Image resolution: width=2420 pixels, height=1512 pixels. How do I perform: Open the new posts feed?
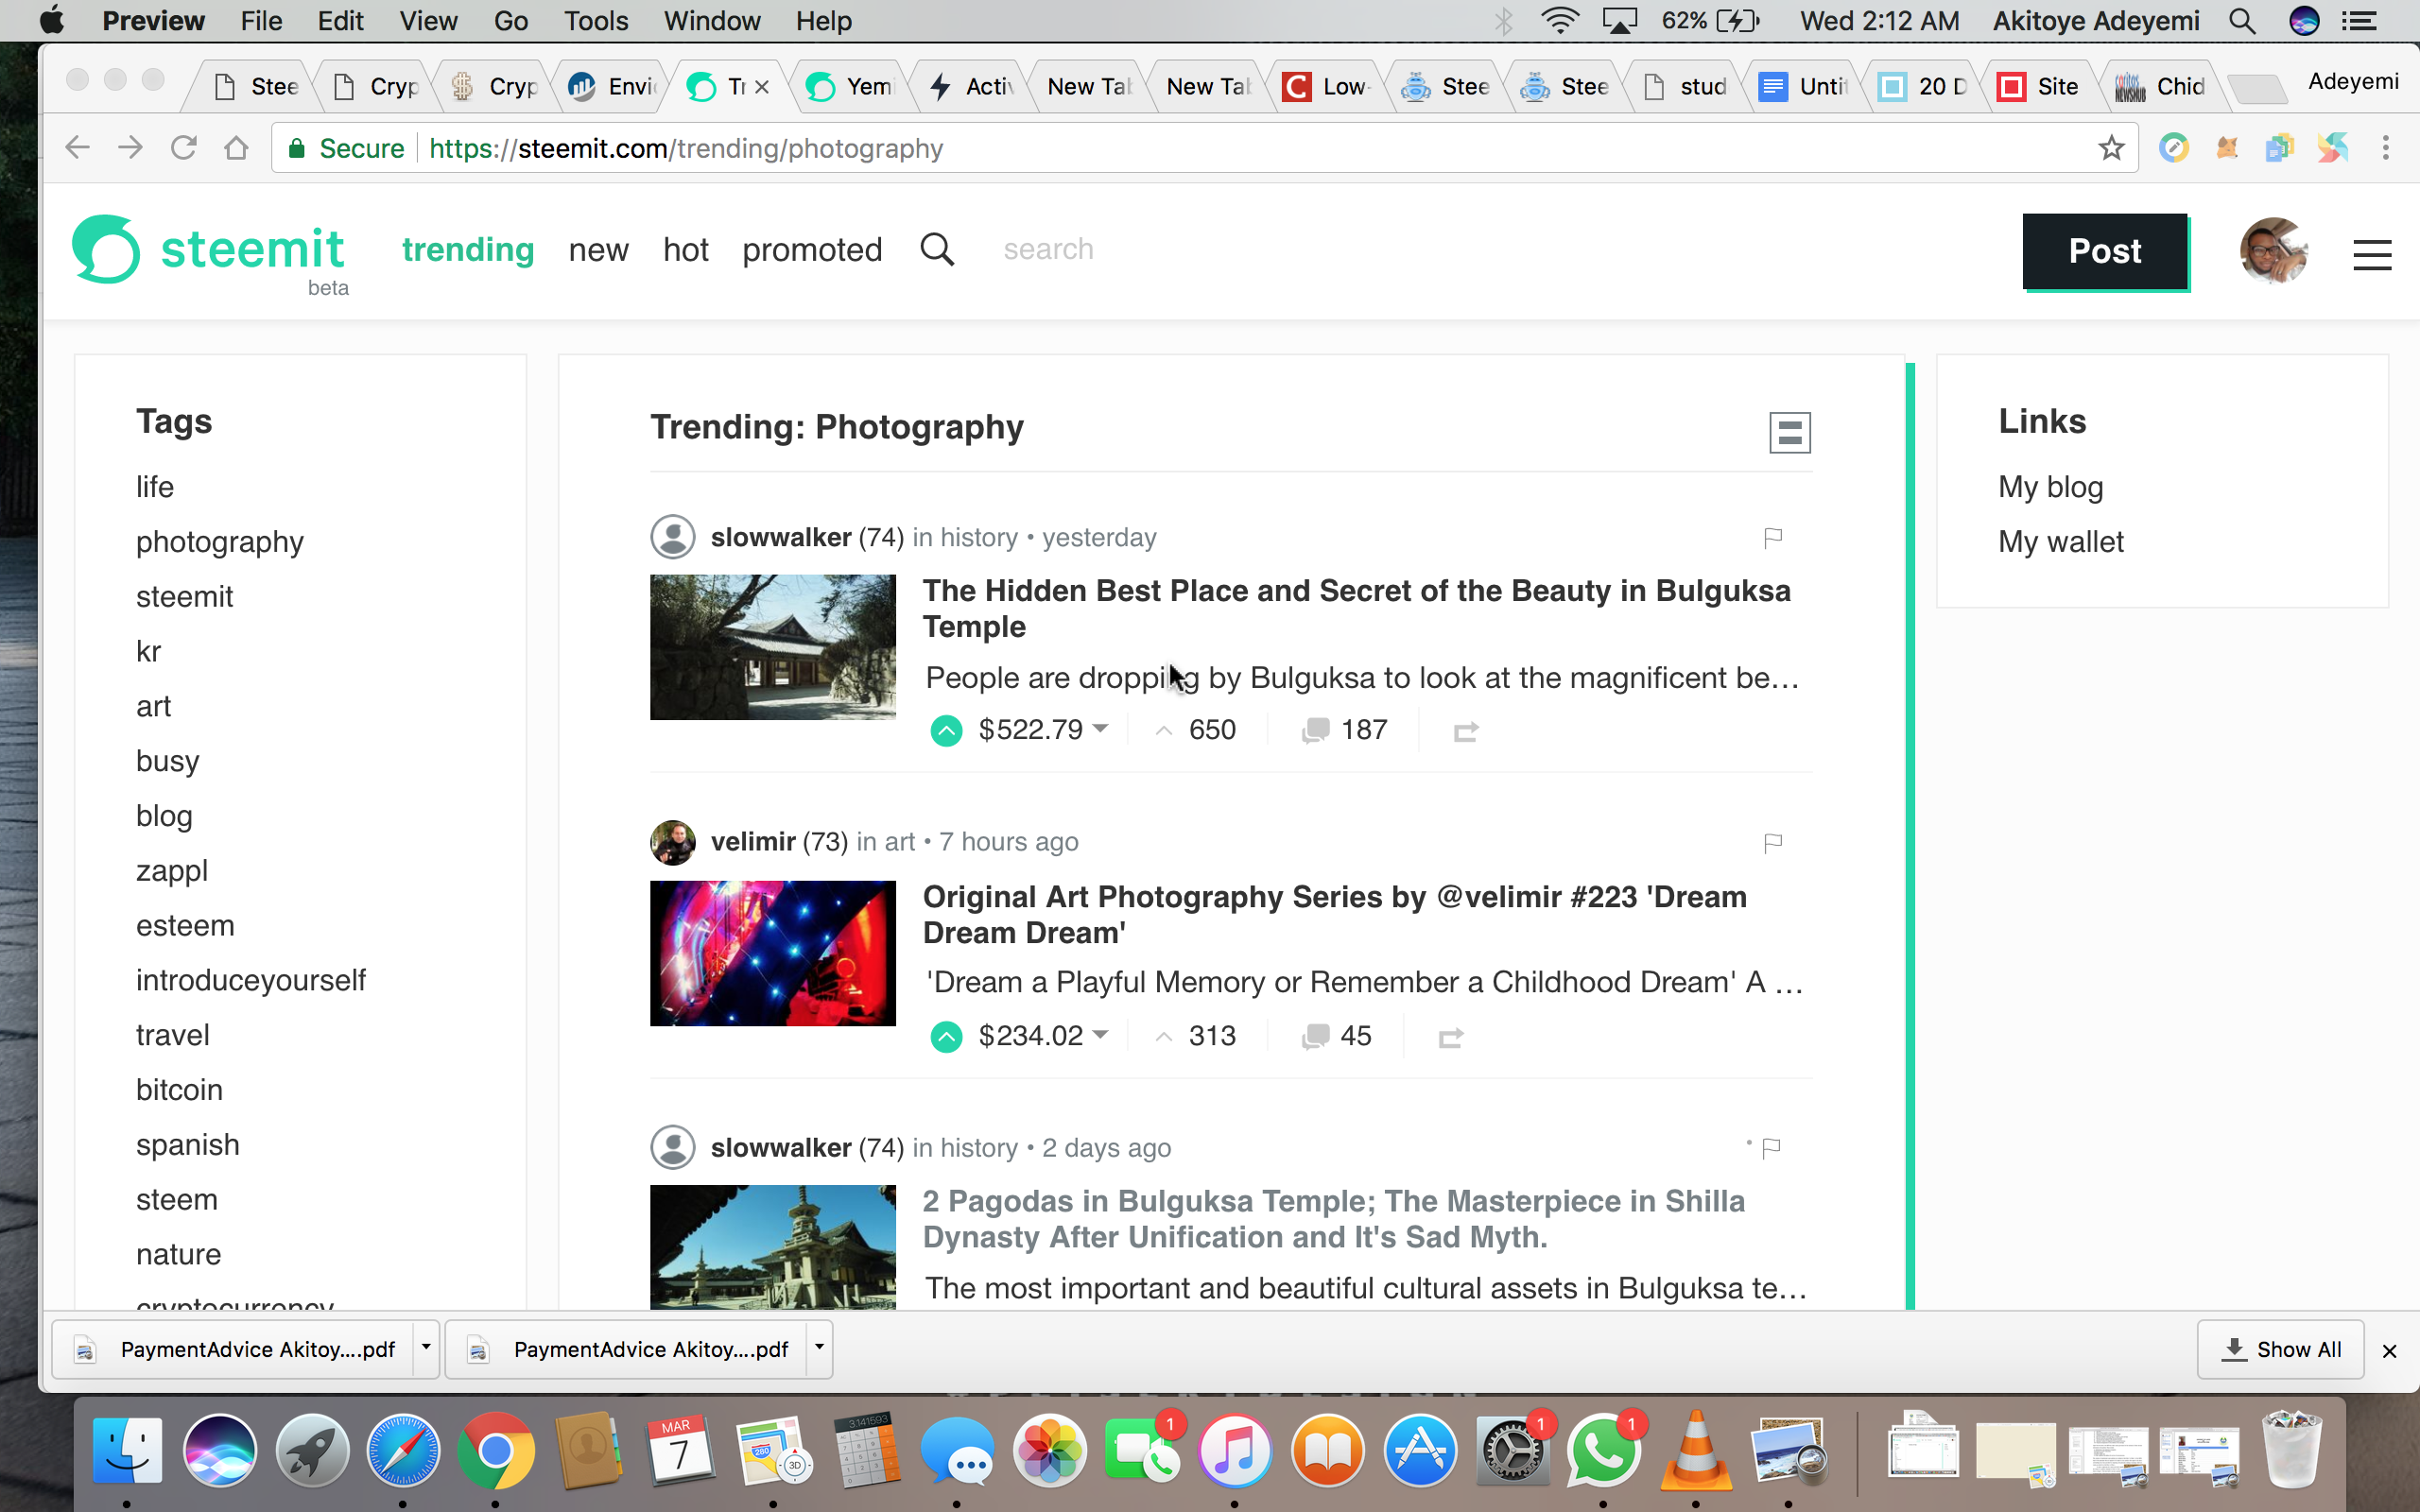pos(598,250)
